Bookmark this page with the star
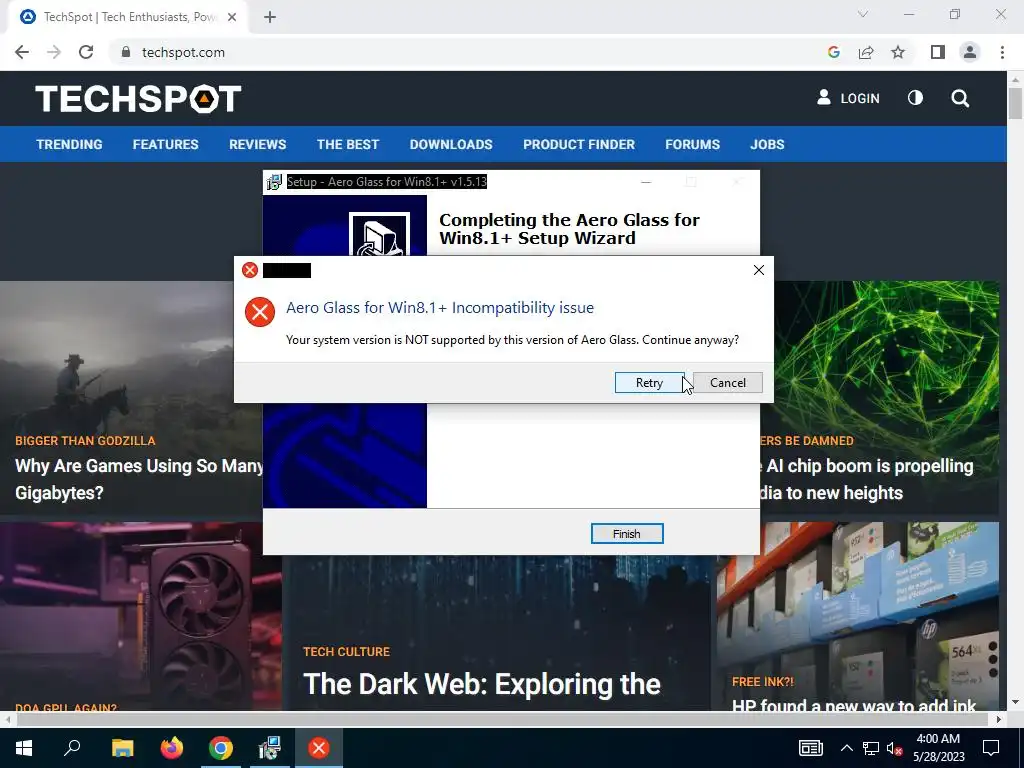The width and height of the screenshot is (1024, 768). tap(898, 52)
